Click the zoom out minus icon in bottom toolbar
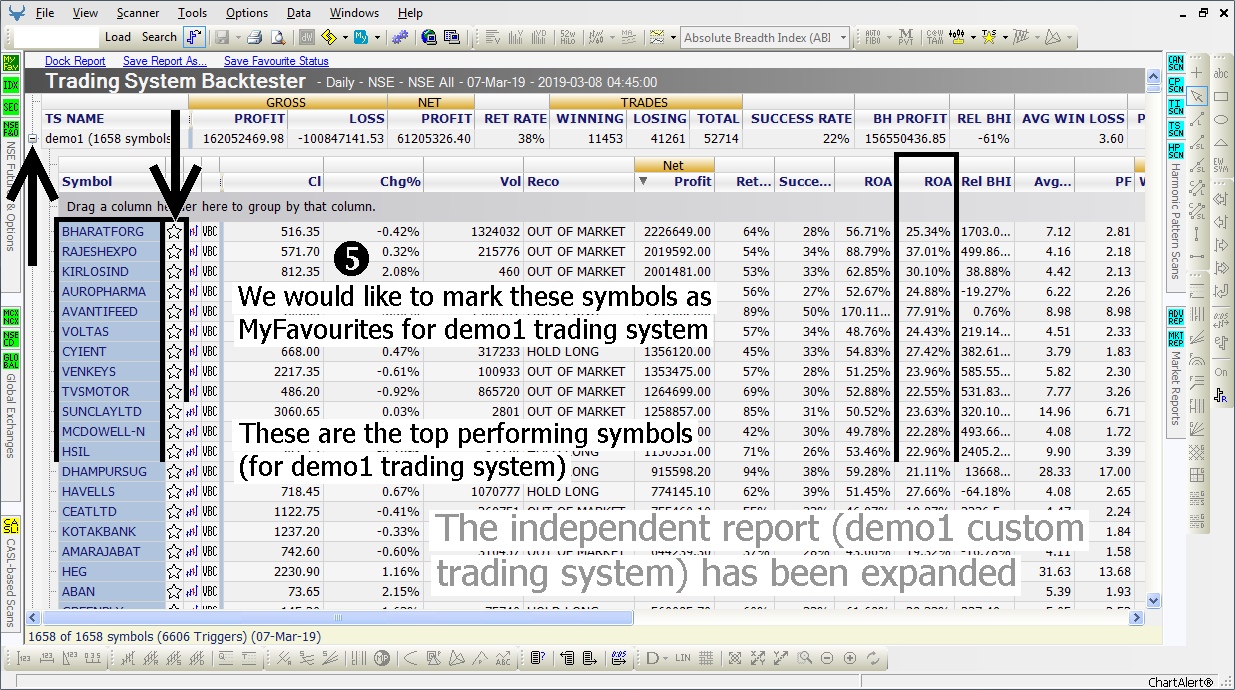The width and height of the screenshot is (1235, 690). point(827,658)
